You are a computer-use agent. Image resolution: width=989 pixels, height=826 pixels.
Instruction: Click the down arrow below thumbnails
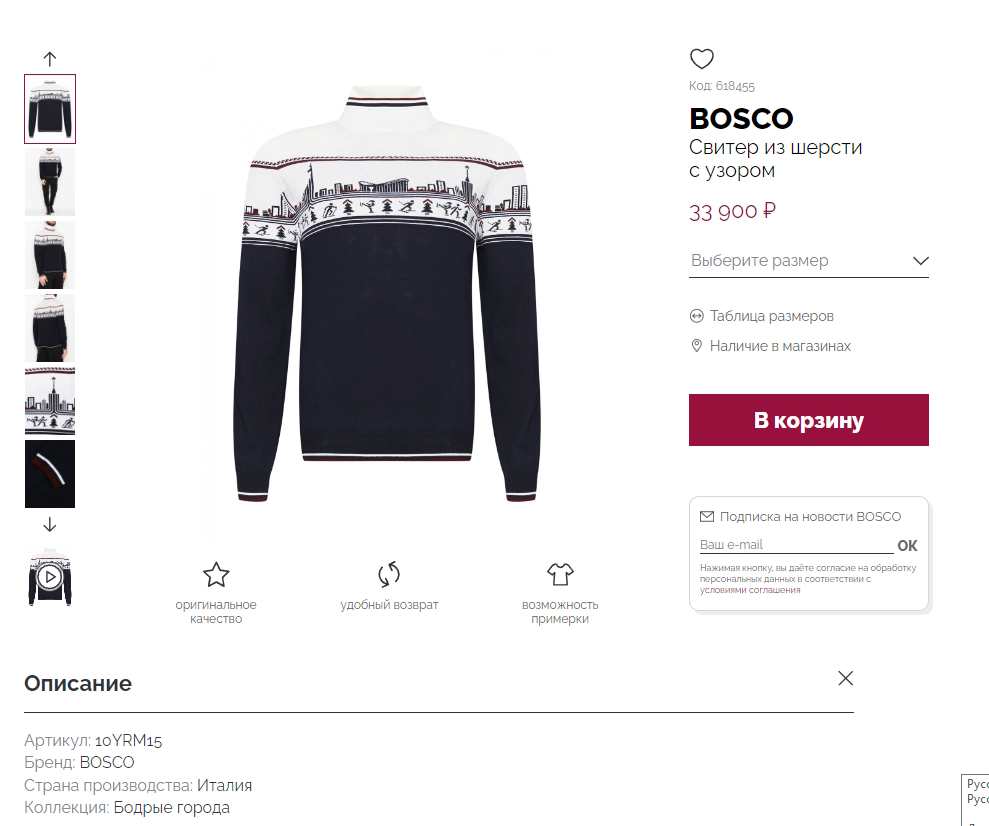pos(50,525)
